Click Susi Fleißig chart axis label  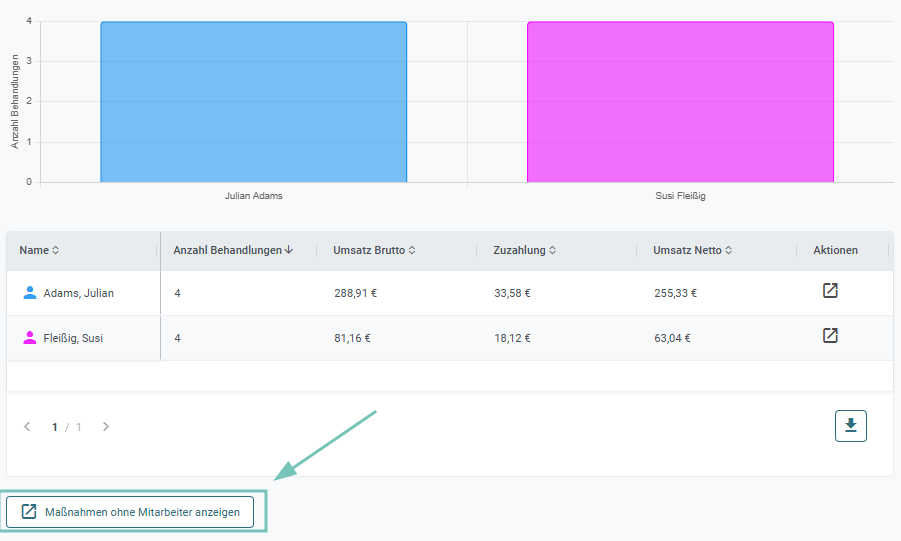coord(680,195)
